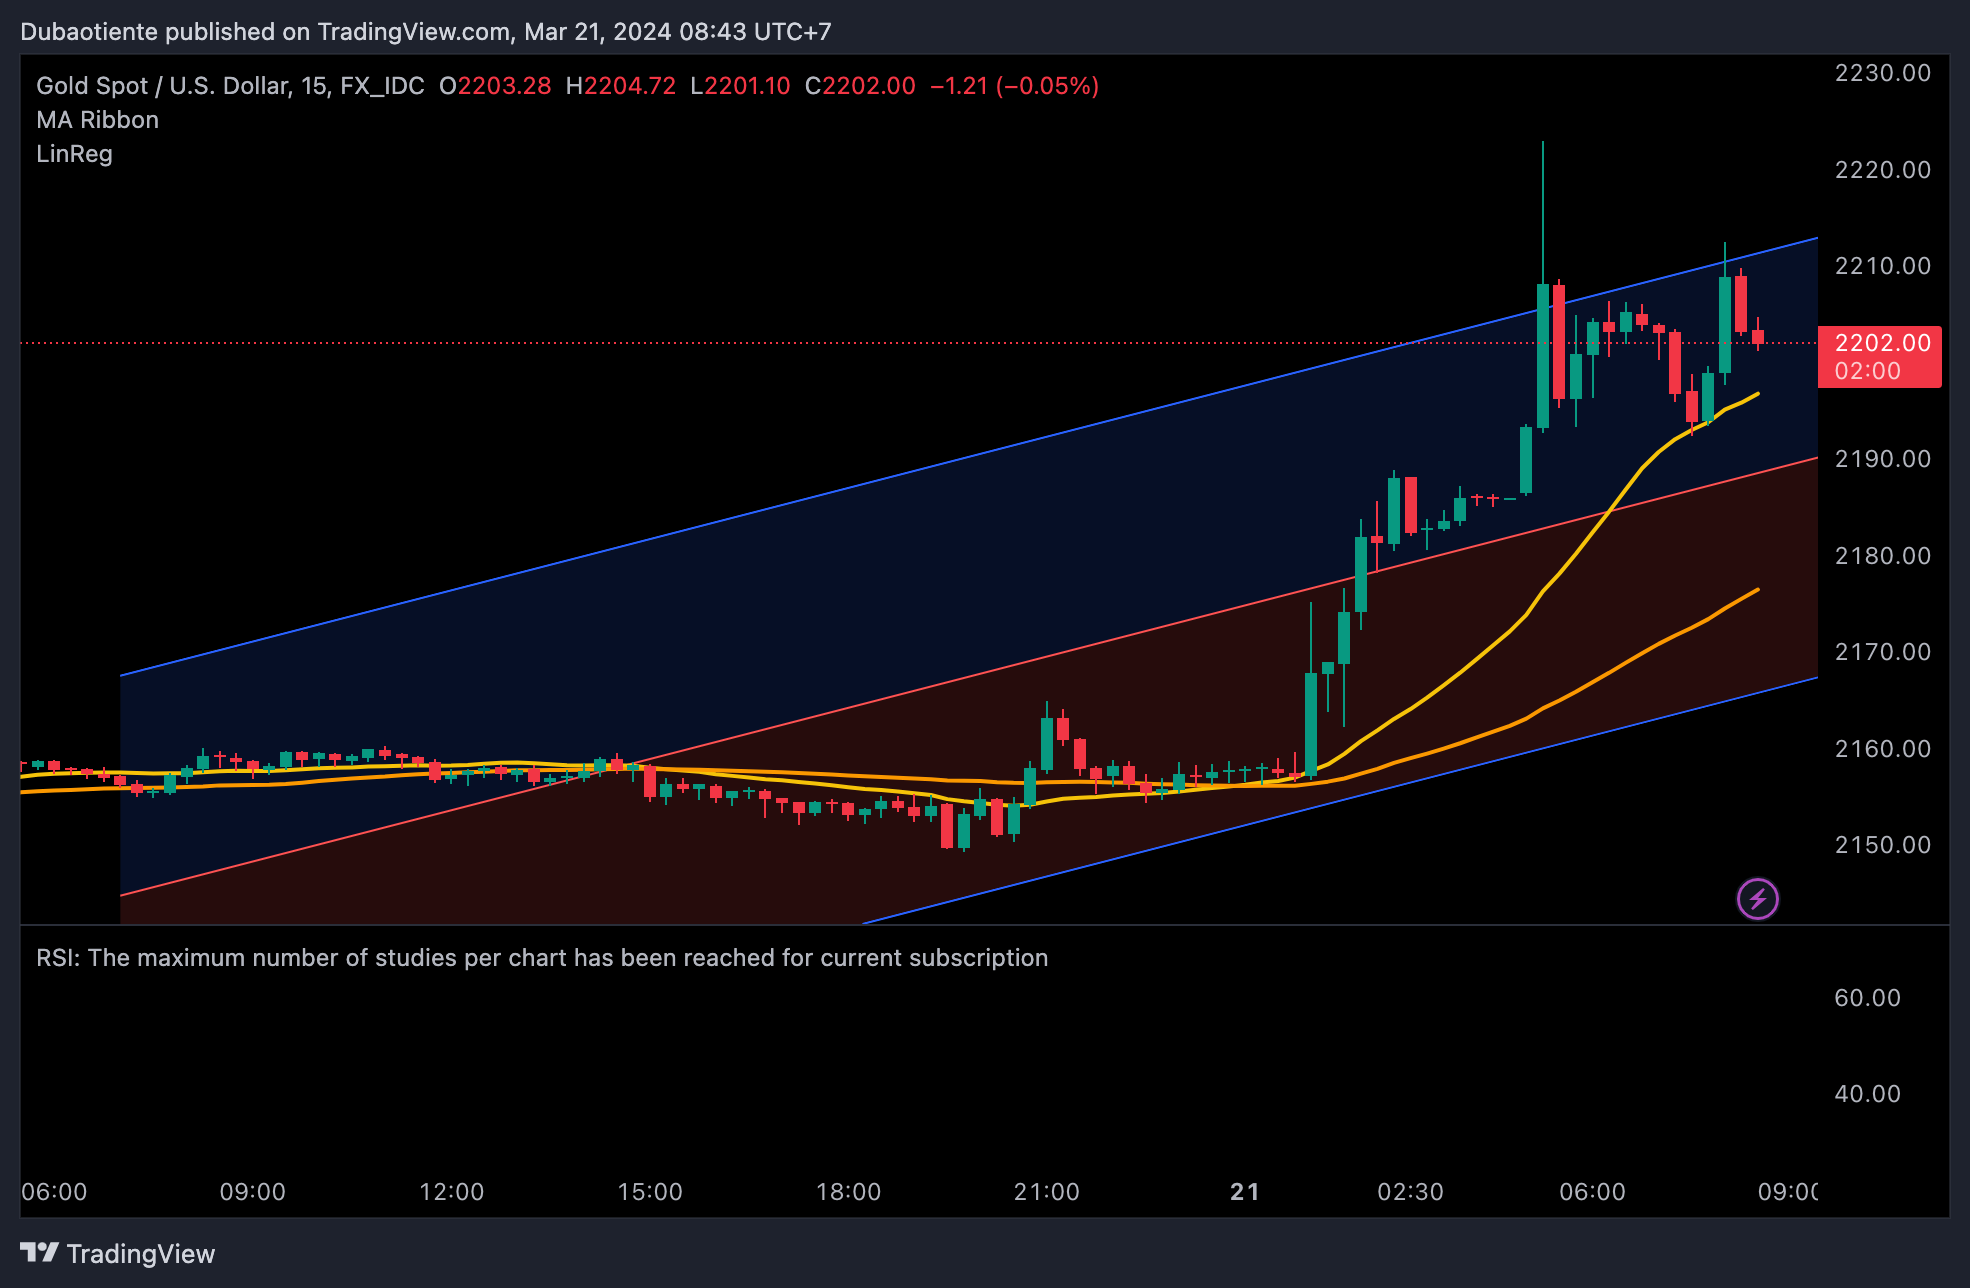Screen dimensions: 1970x1288
Task: Click the 2180.00 price axis label
Action: (x=1883, y=556)
